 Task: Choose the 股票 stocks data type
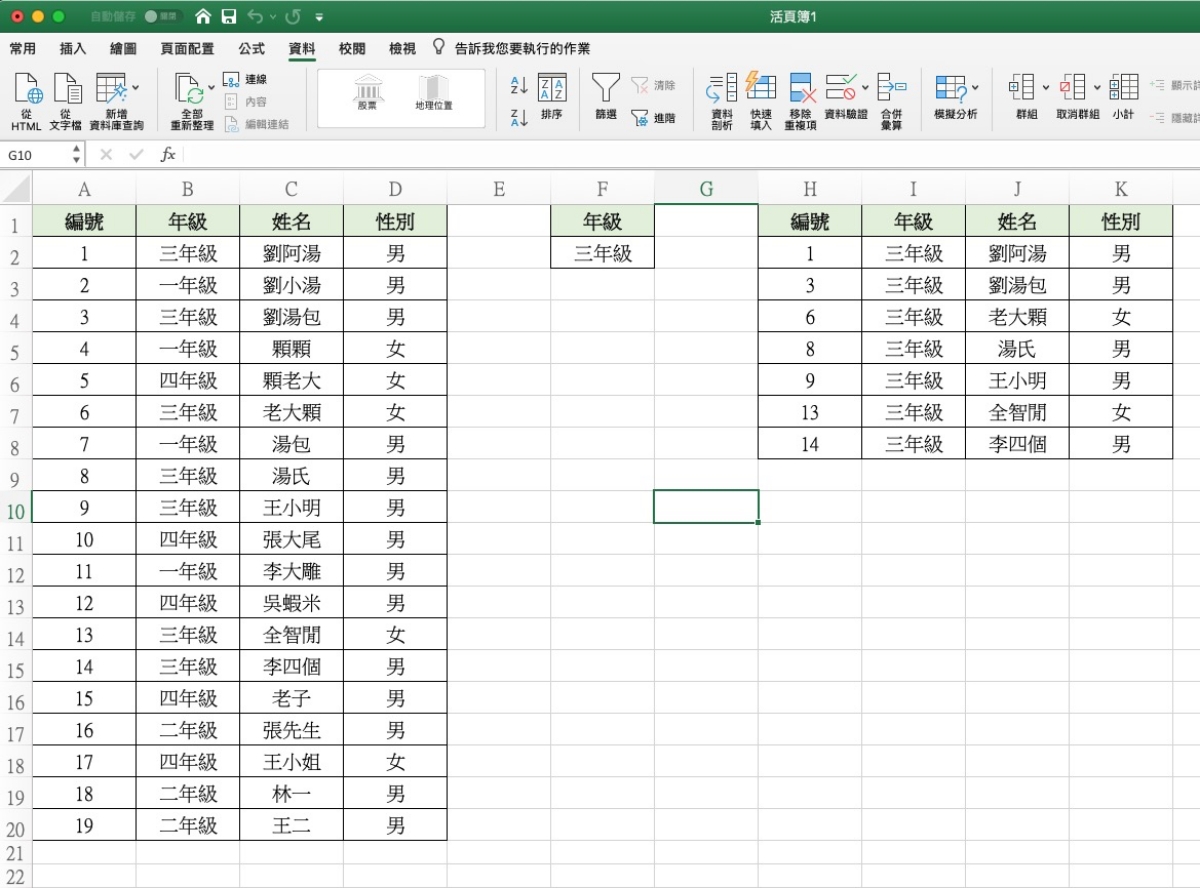[368, 92]
